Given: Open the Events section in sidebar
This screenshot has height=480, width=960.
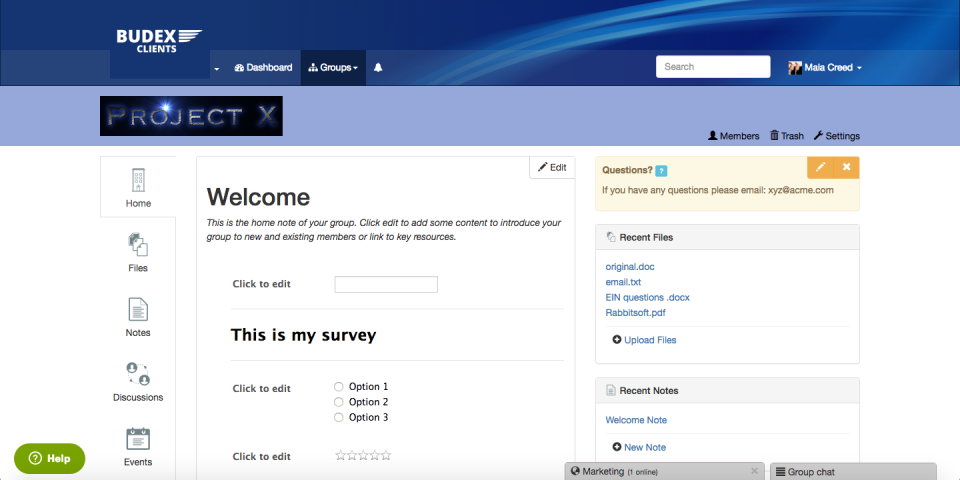Looking at the screenshot, I should [138, 447].
